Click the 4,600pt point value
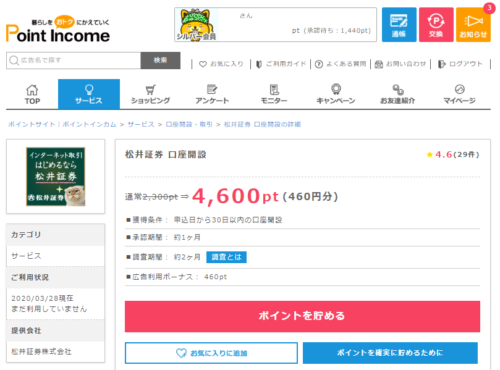 point(235,196)
